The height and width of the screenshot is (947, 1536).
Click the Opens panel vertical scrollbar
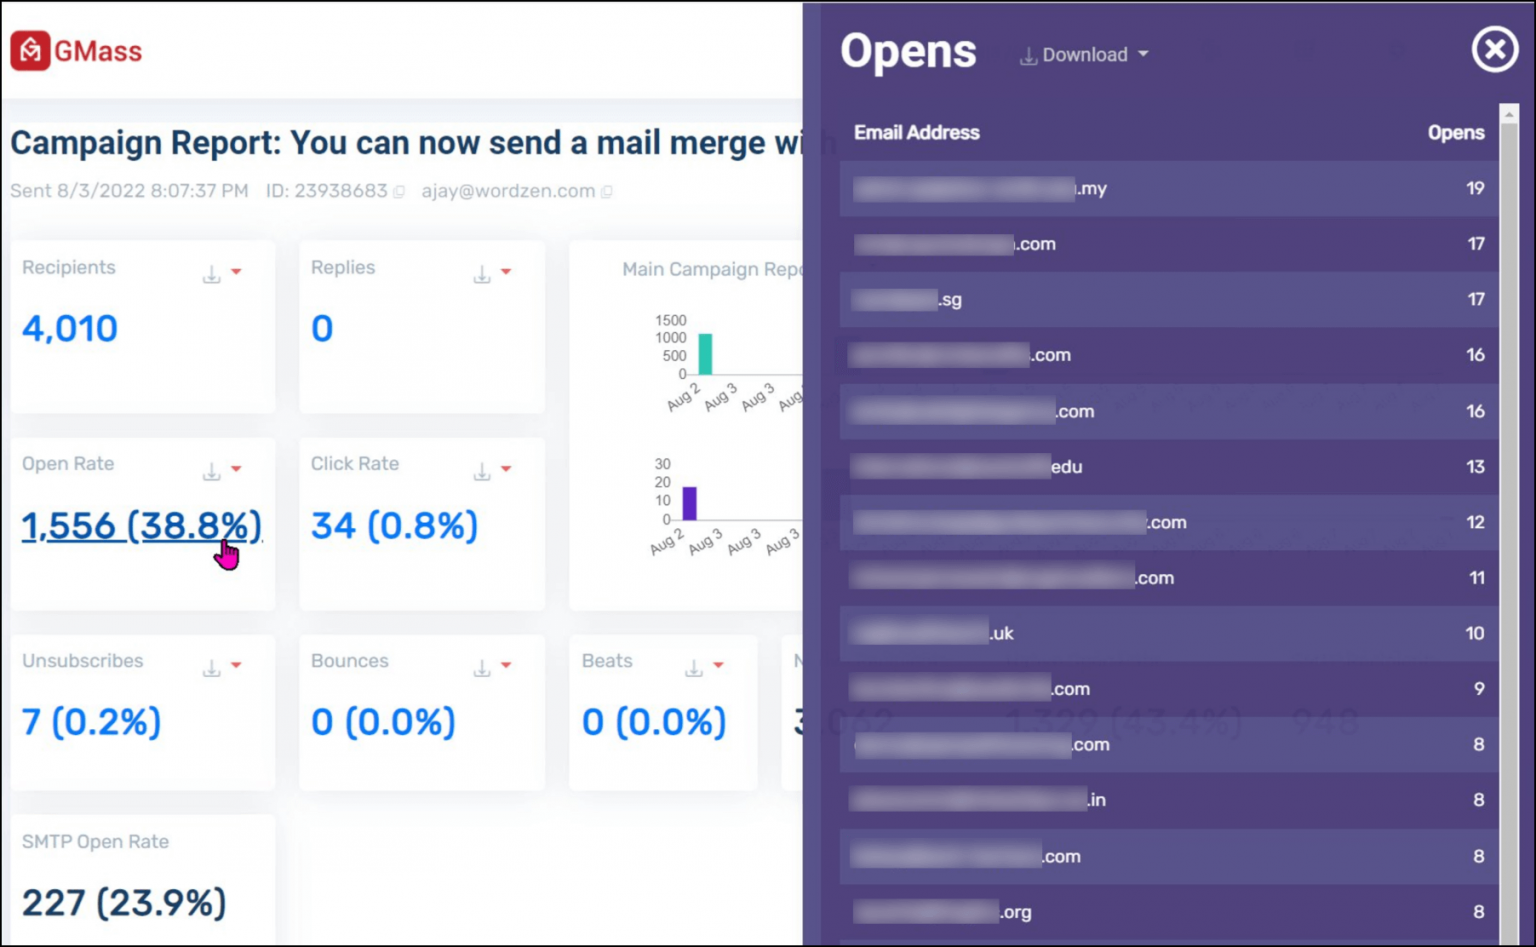[x=1509, y=500]
